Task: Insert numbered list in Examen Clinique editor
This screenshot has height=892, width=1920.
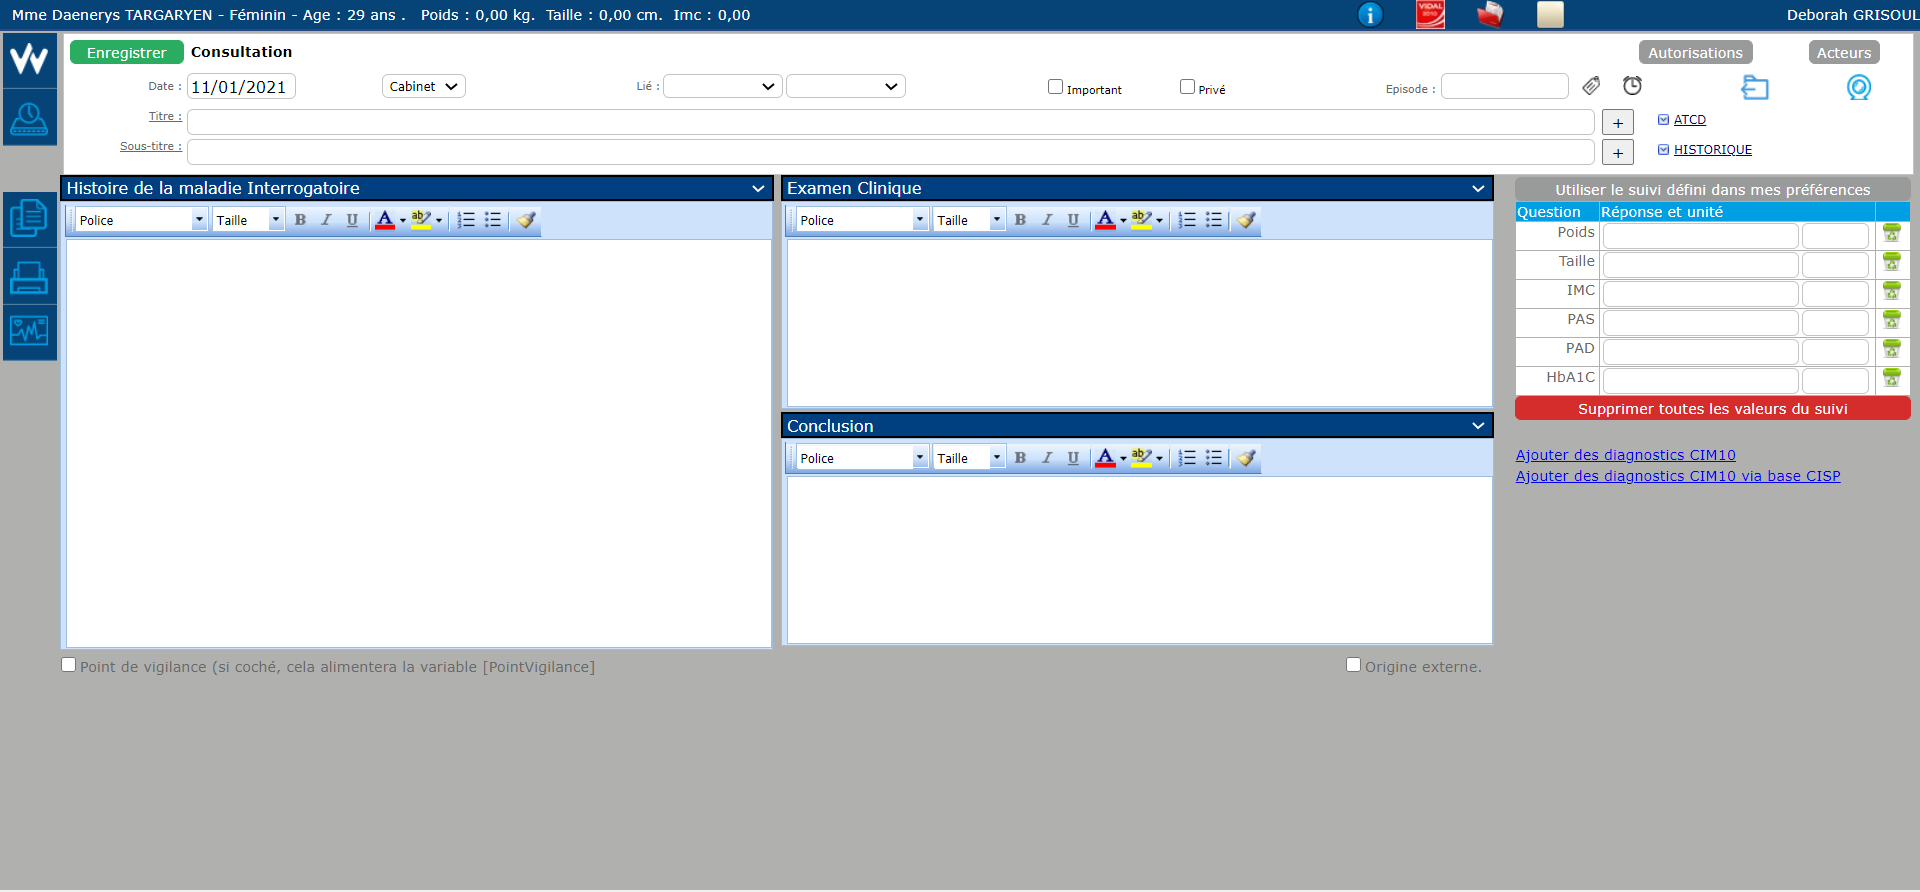Action: [1187, 220]
